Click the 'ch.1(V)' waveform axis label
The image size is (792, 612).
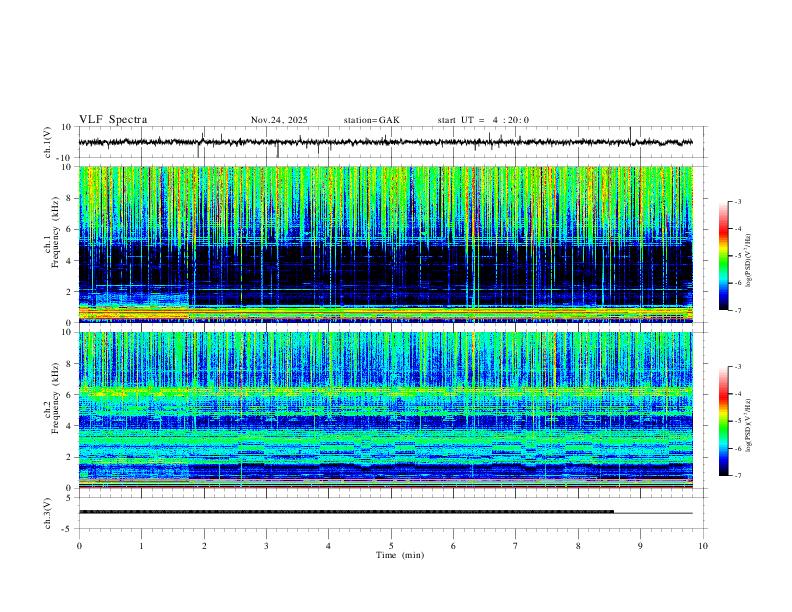pyautogui.click(x=48, y=142)
